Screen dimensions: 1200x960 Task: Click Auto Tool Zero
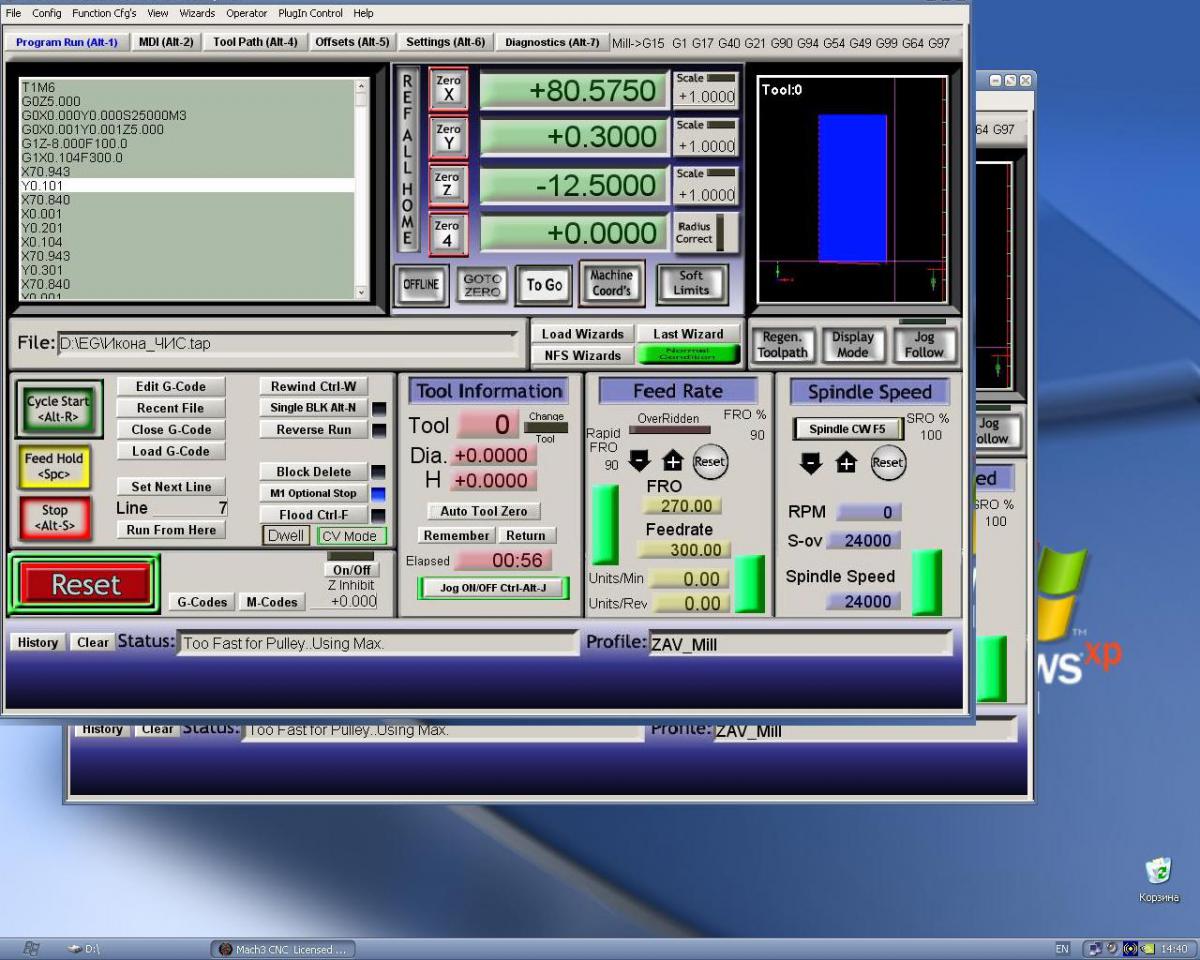pyautogui.click(x=484, y=511)
